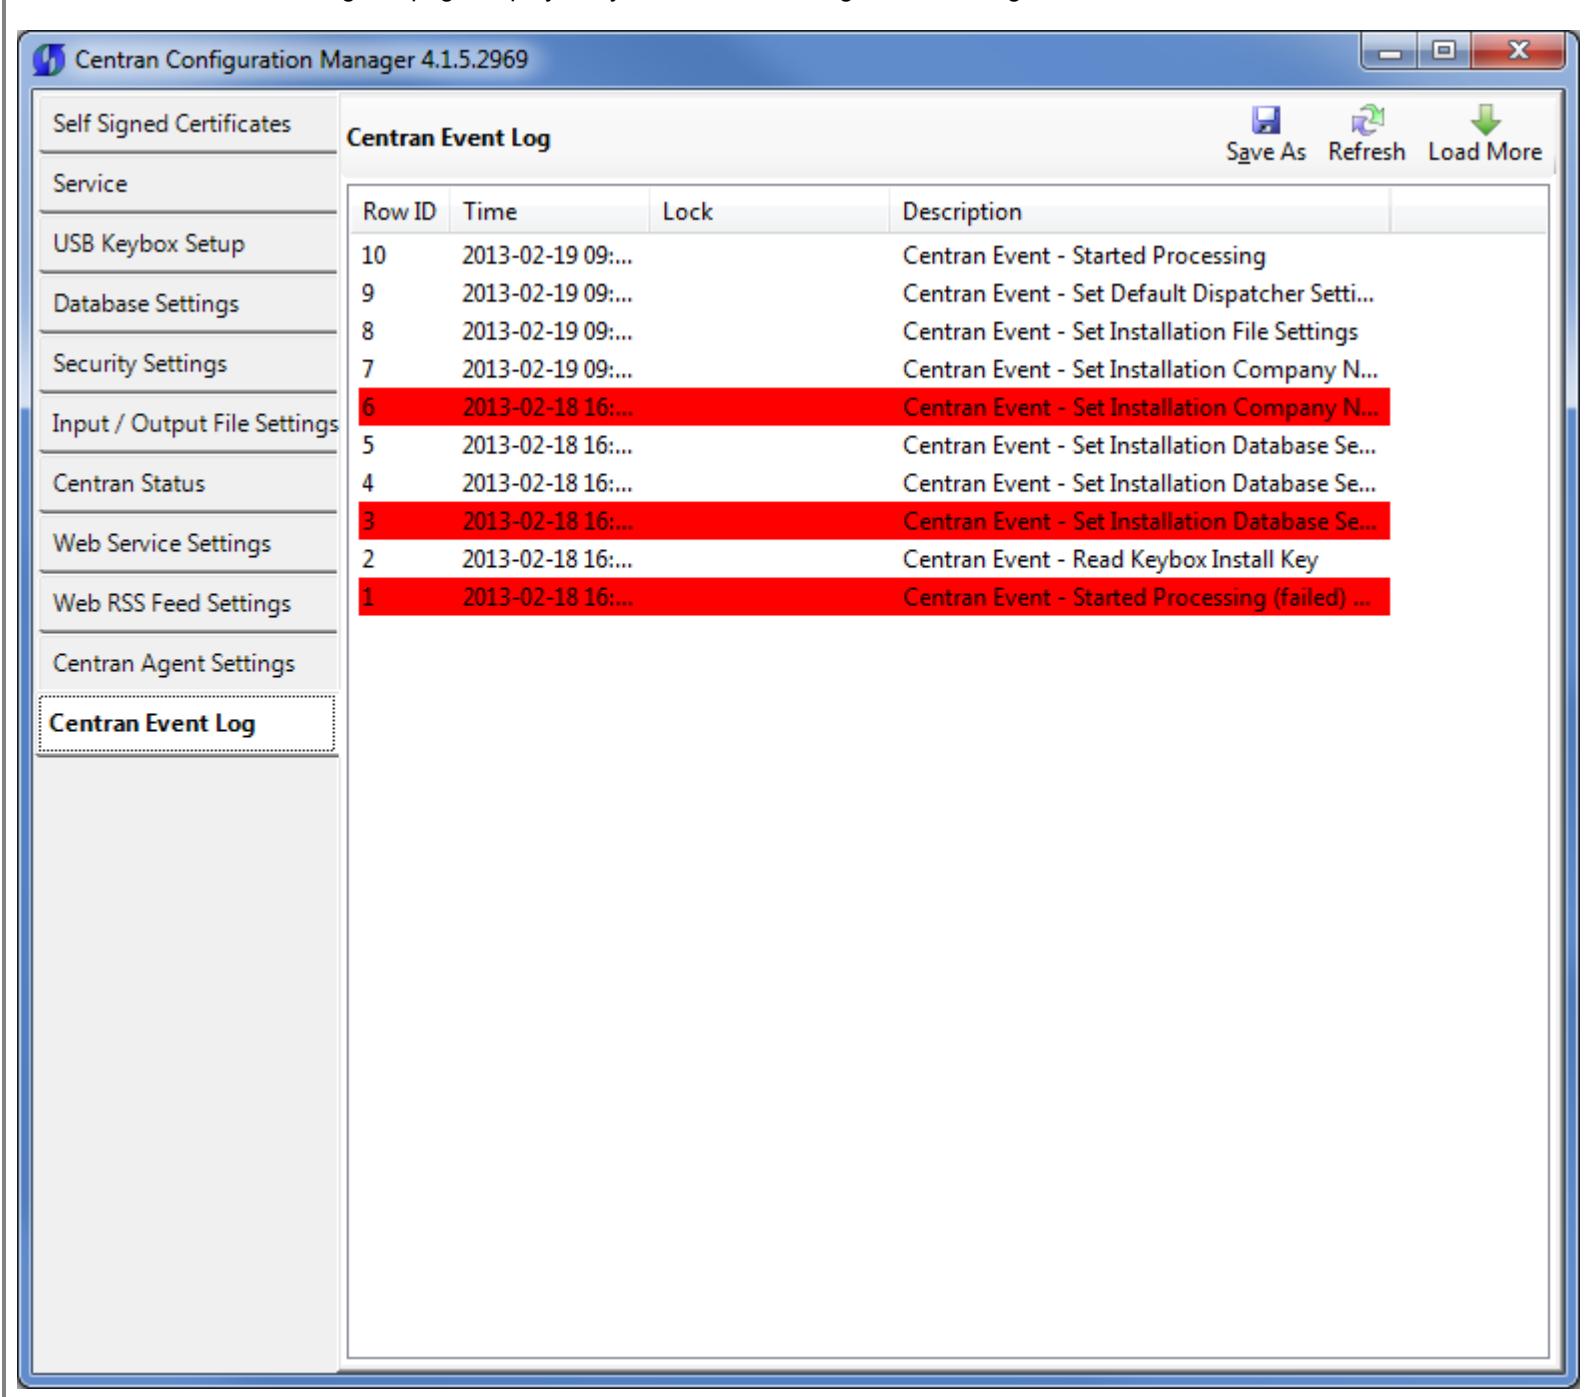Open the Self Signed Certificates tab
This screenshot has width=1595, height=1397.
tap(188, 124)
